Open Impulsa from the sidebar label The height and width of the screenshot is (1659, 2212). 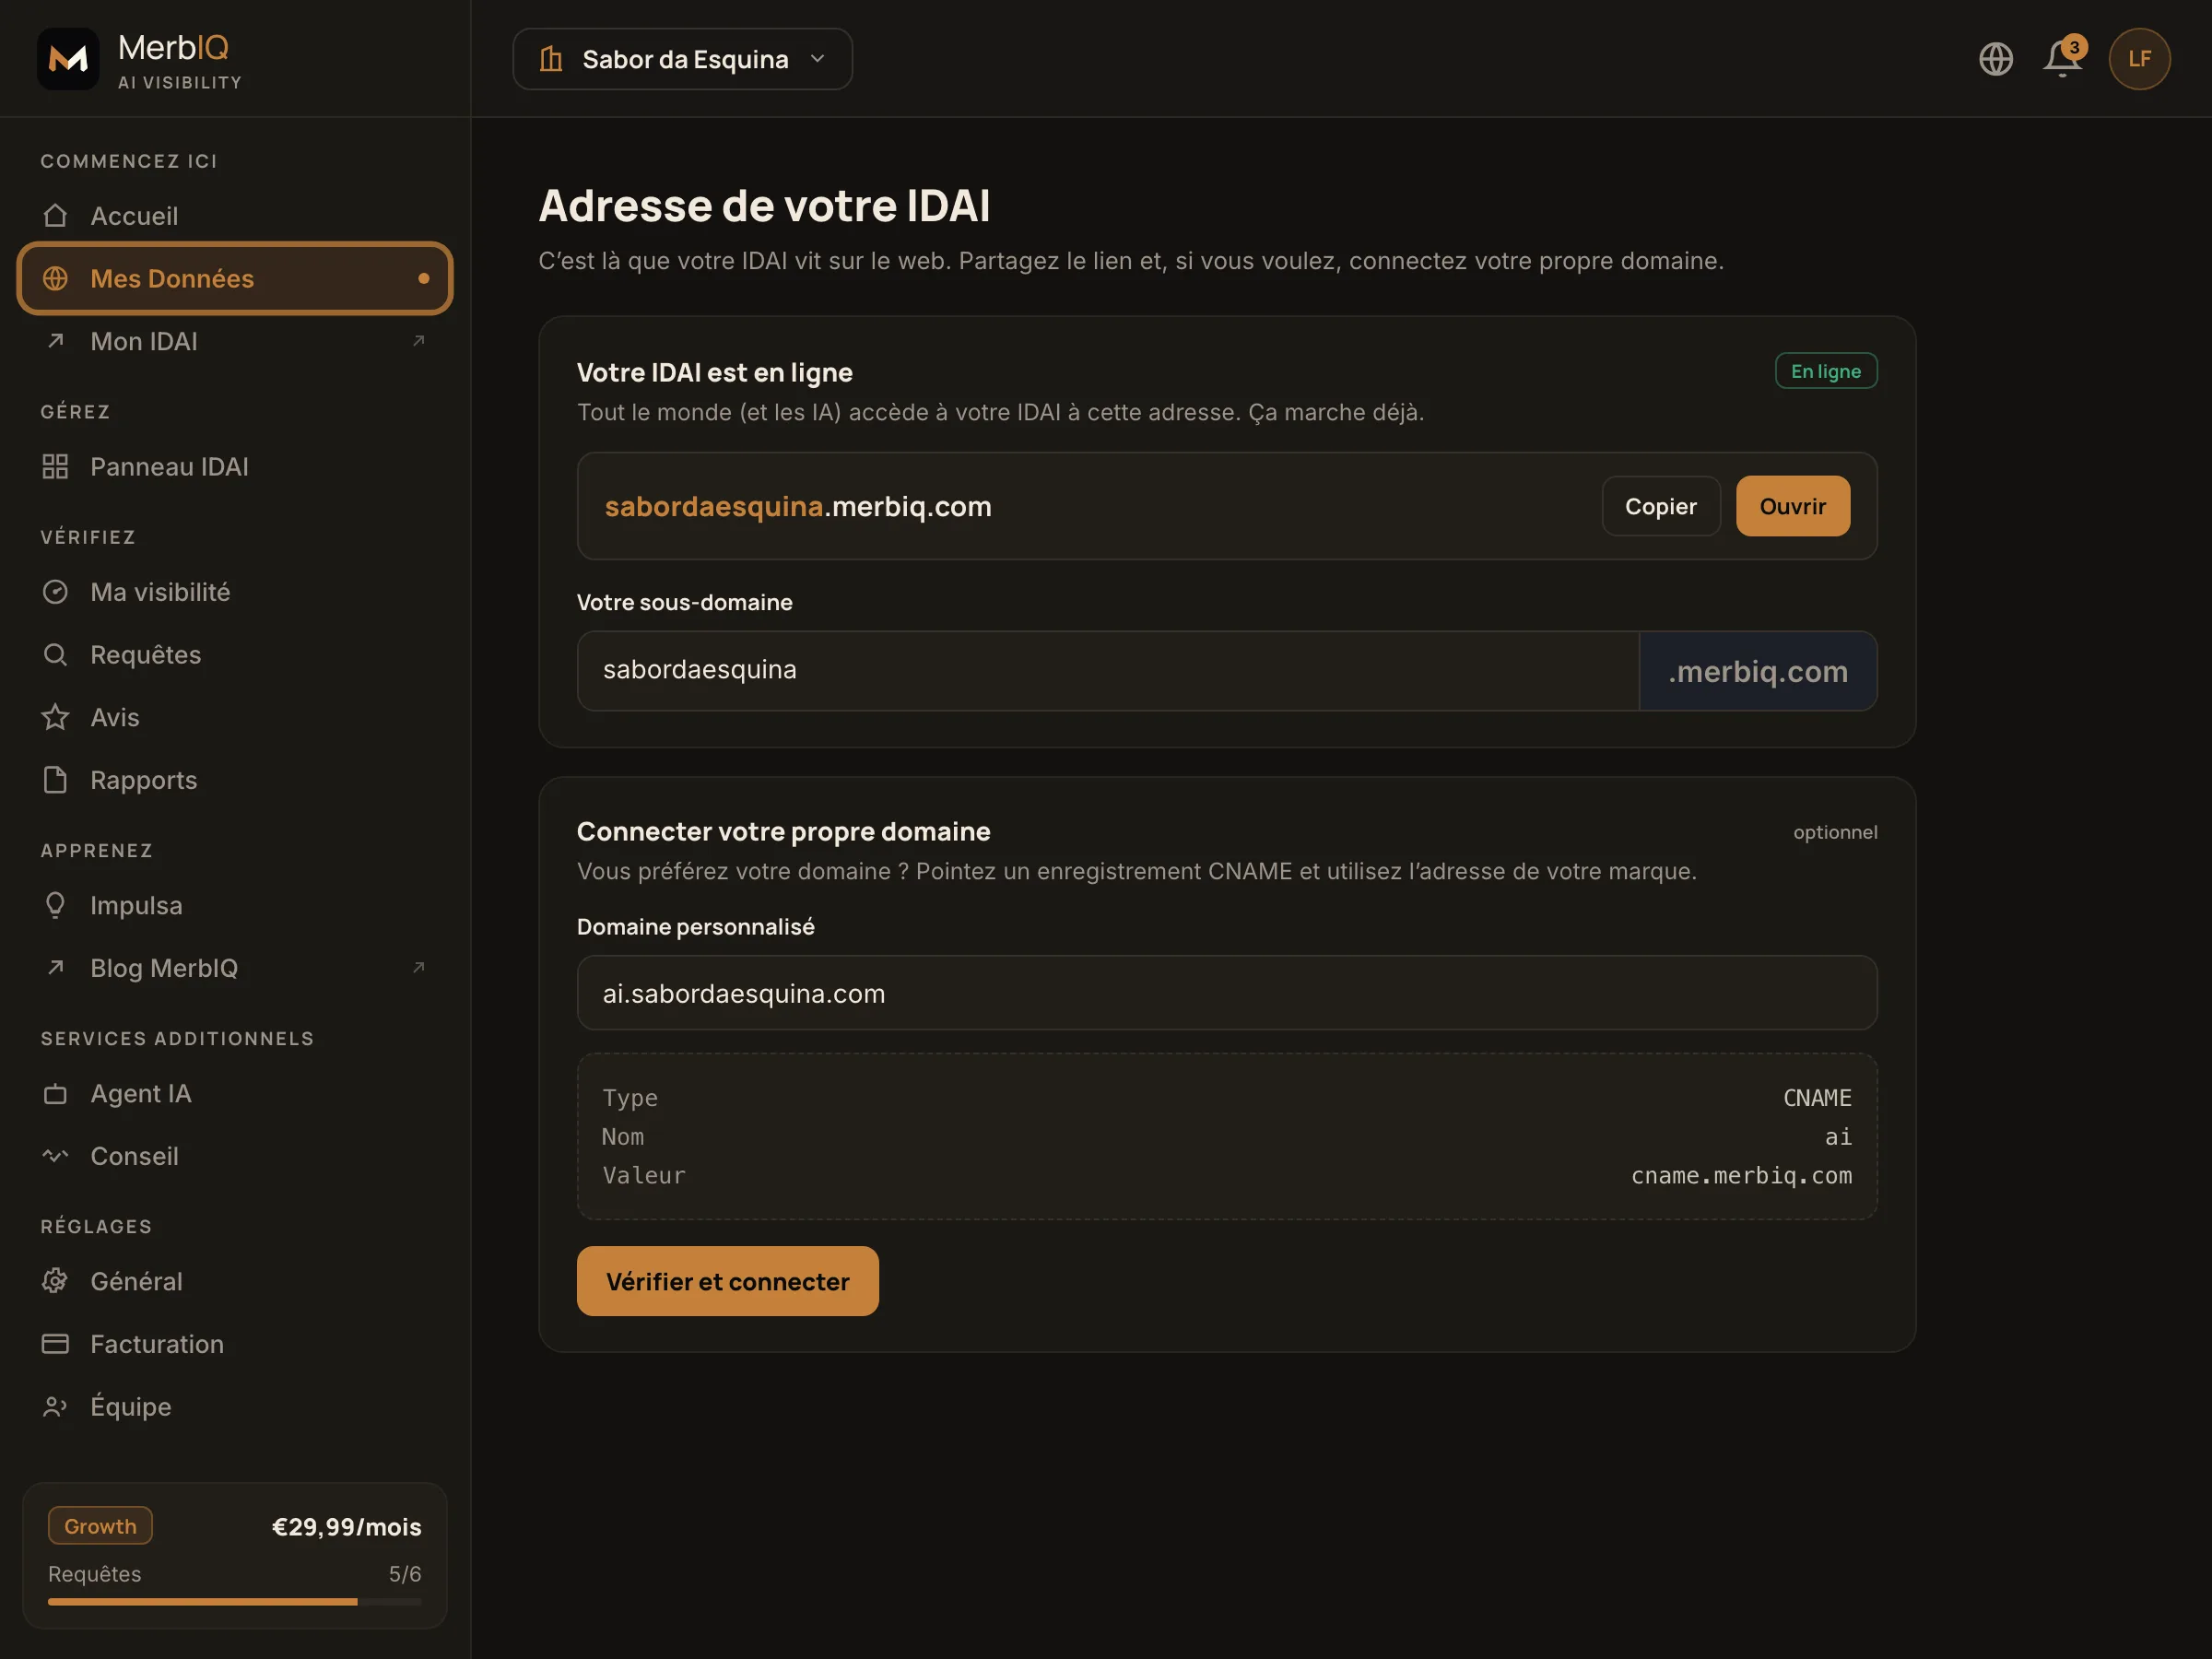tap(137, 905)
